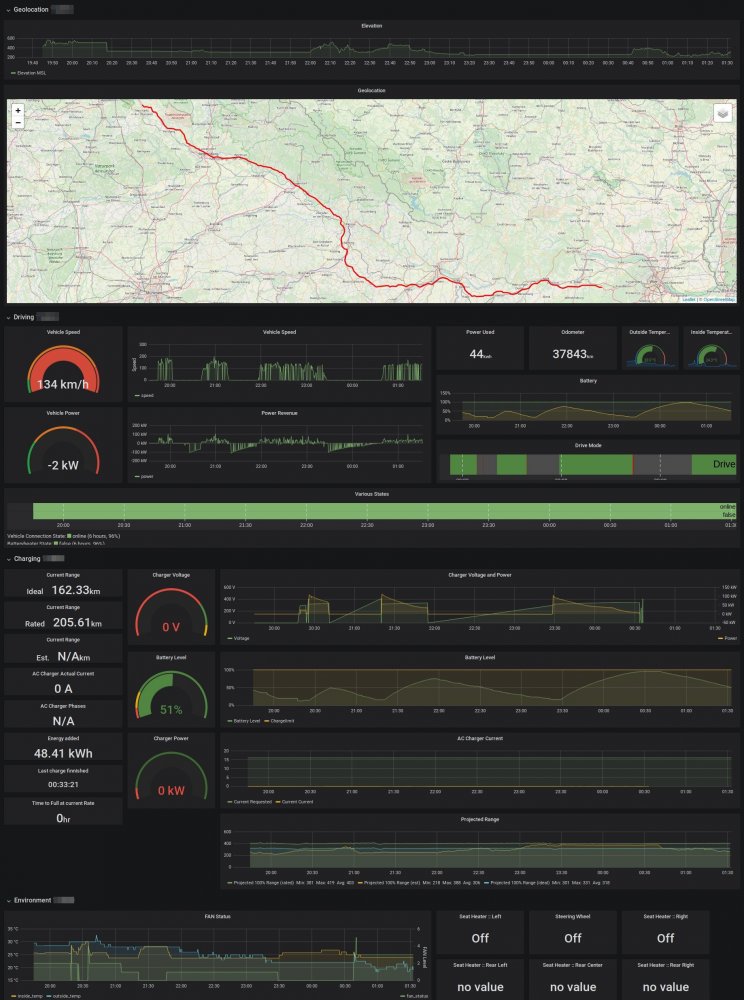
Task: Open the Charger Voltage and Power menu
Action: 479,575
